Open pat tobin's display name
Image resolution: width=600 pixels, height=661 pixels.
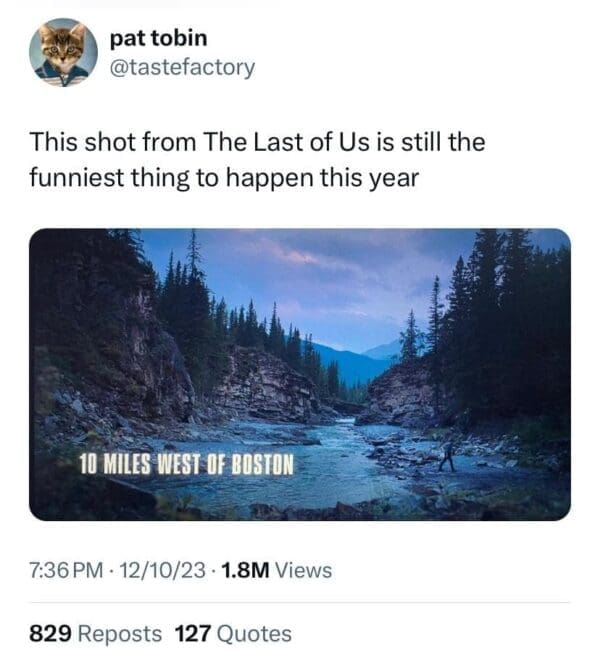(x=158, y=38)
